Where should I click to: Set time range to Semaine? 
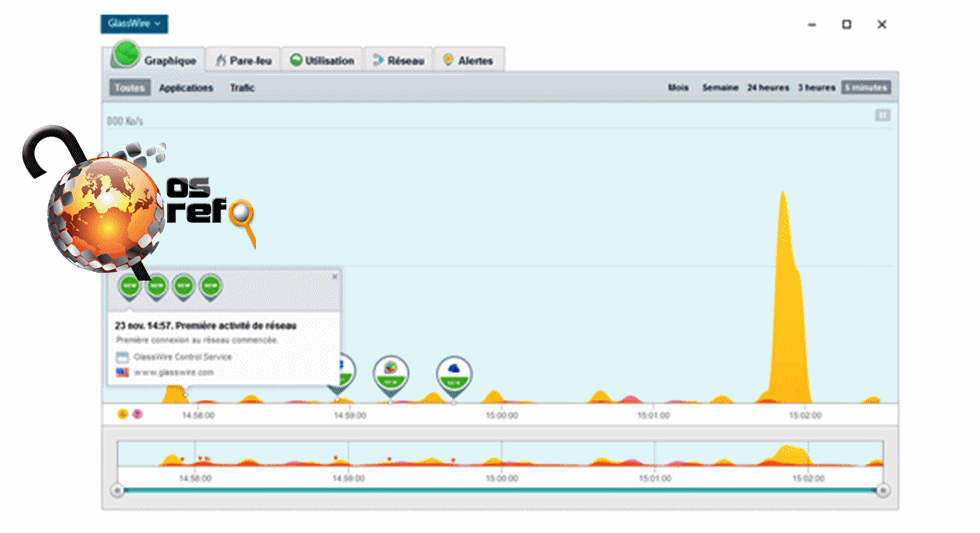pyautogui.click(x=720, y=87)
